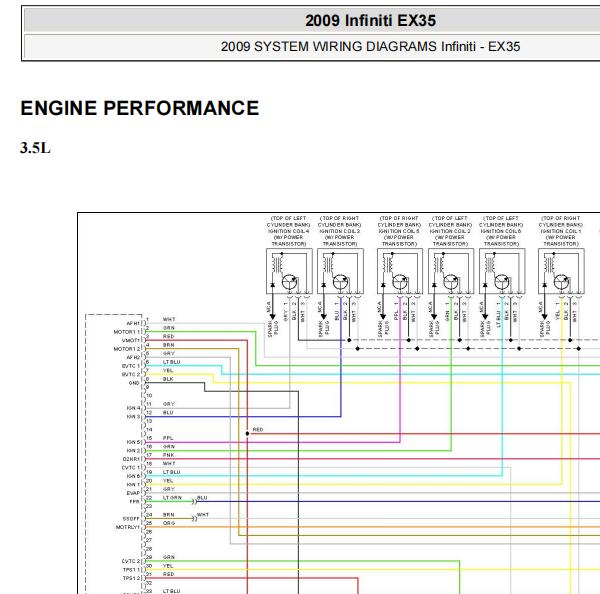Click the "BRN" wire label at pin 4
The height and width of the screenshot is (594, 600).
click(x=168, y=345)
